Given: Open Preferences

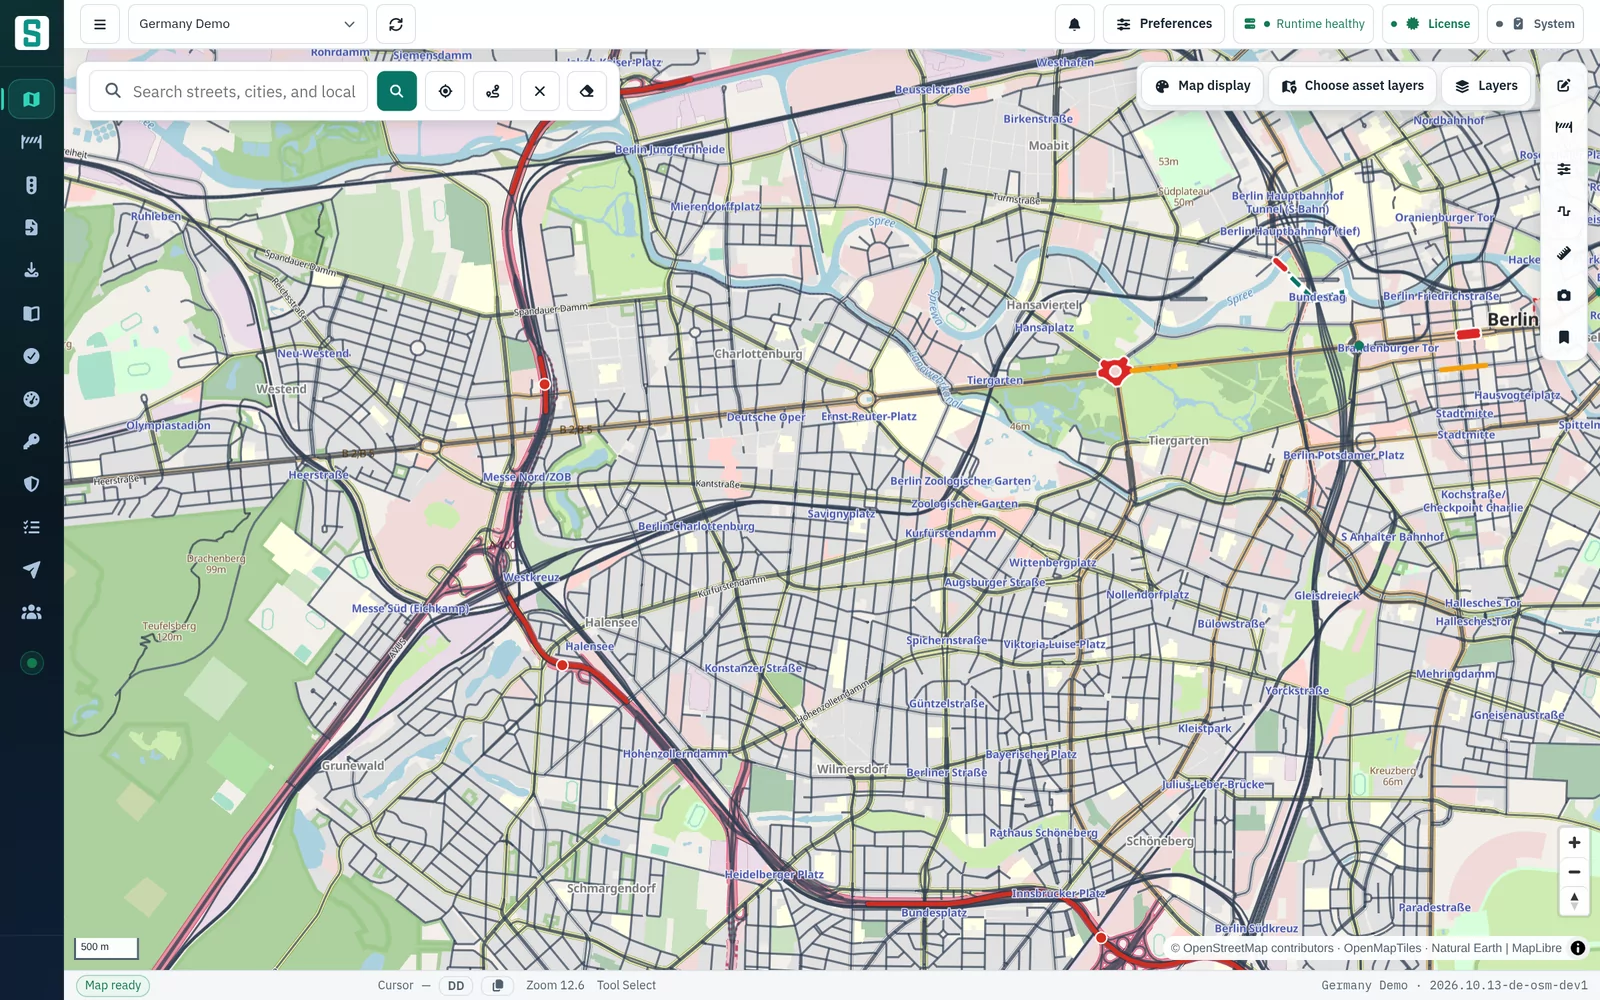Looking at the screenshot, I should (x=1164, y=24).
